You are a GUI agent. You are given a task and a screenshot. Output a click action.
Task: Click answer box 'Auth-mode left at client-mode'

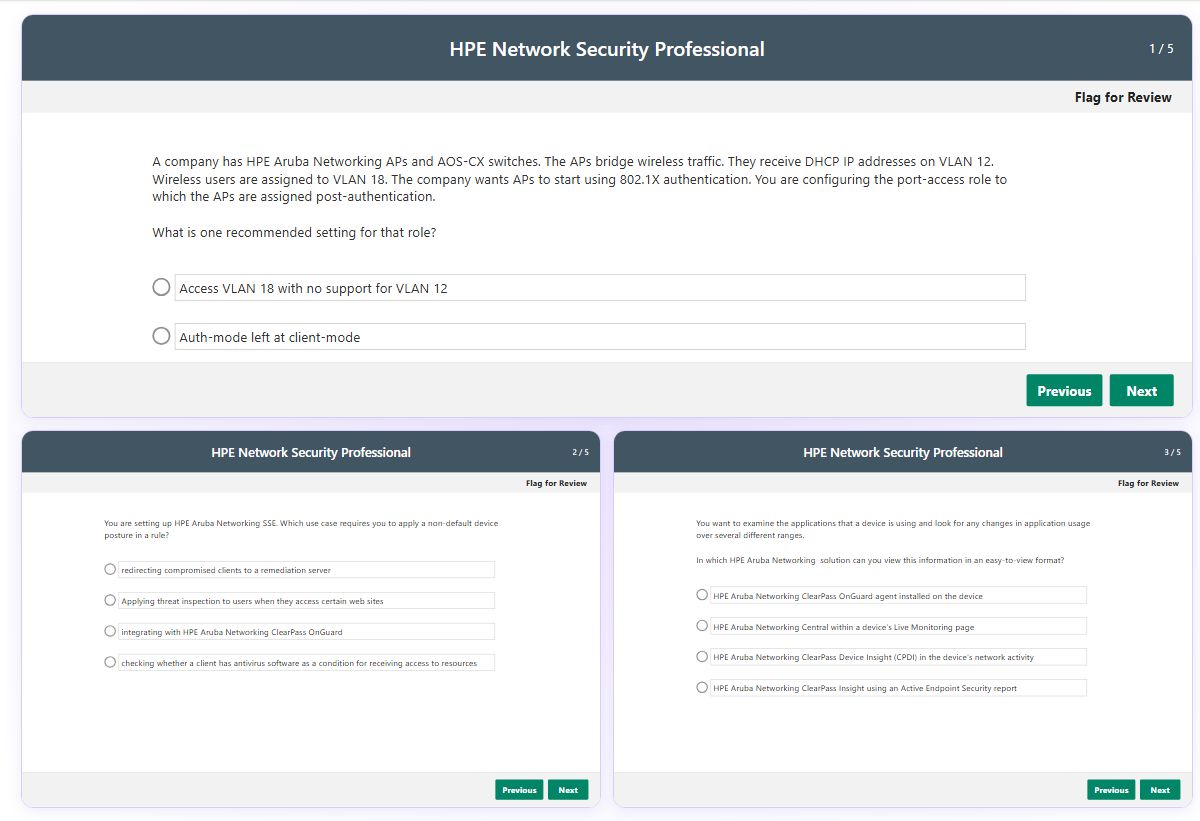coord(600,337)
